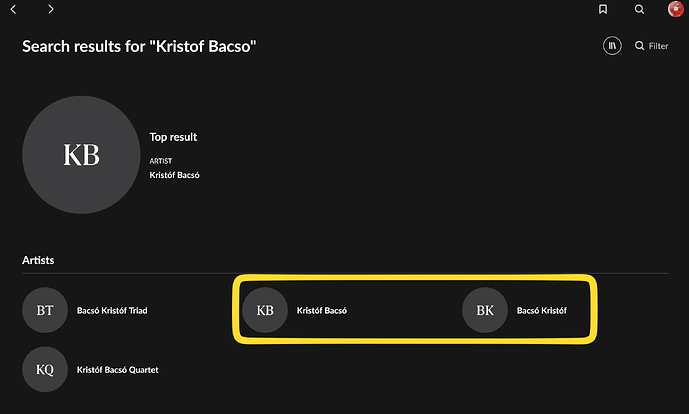The height and width of the screenshot is (414, 689).
Task: Click the Top result label
Action: [173, 137]
